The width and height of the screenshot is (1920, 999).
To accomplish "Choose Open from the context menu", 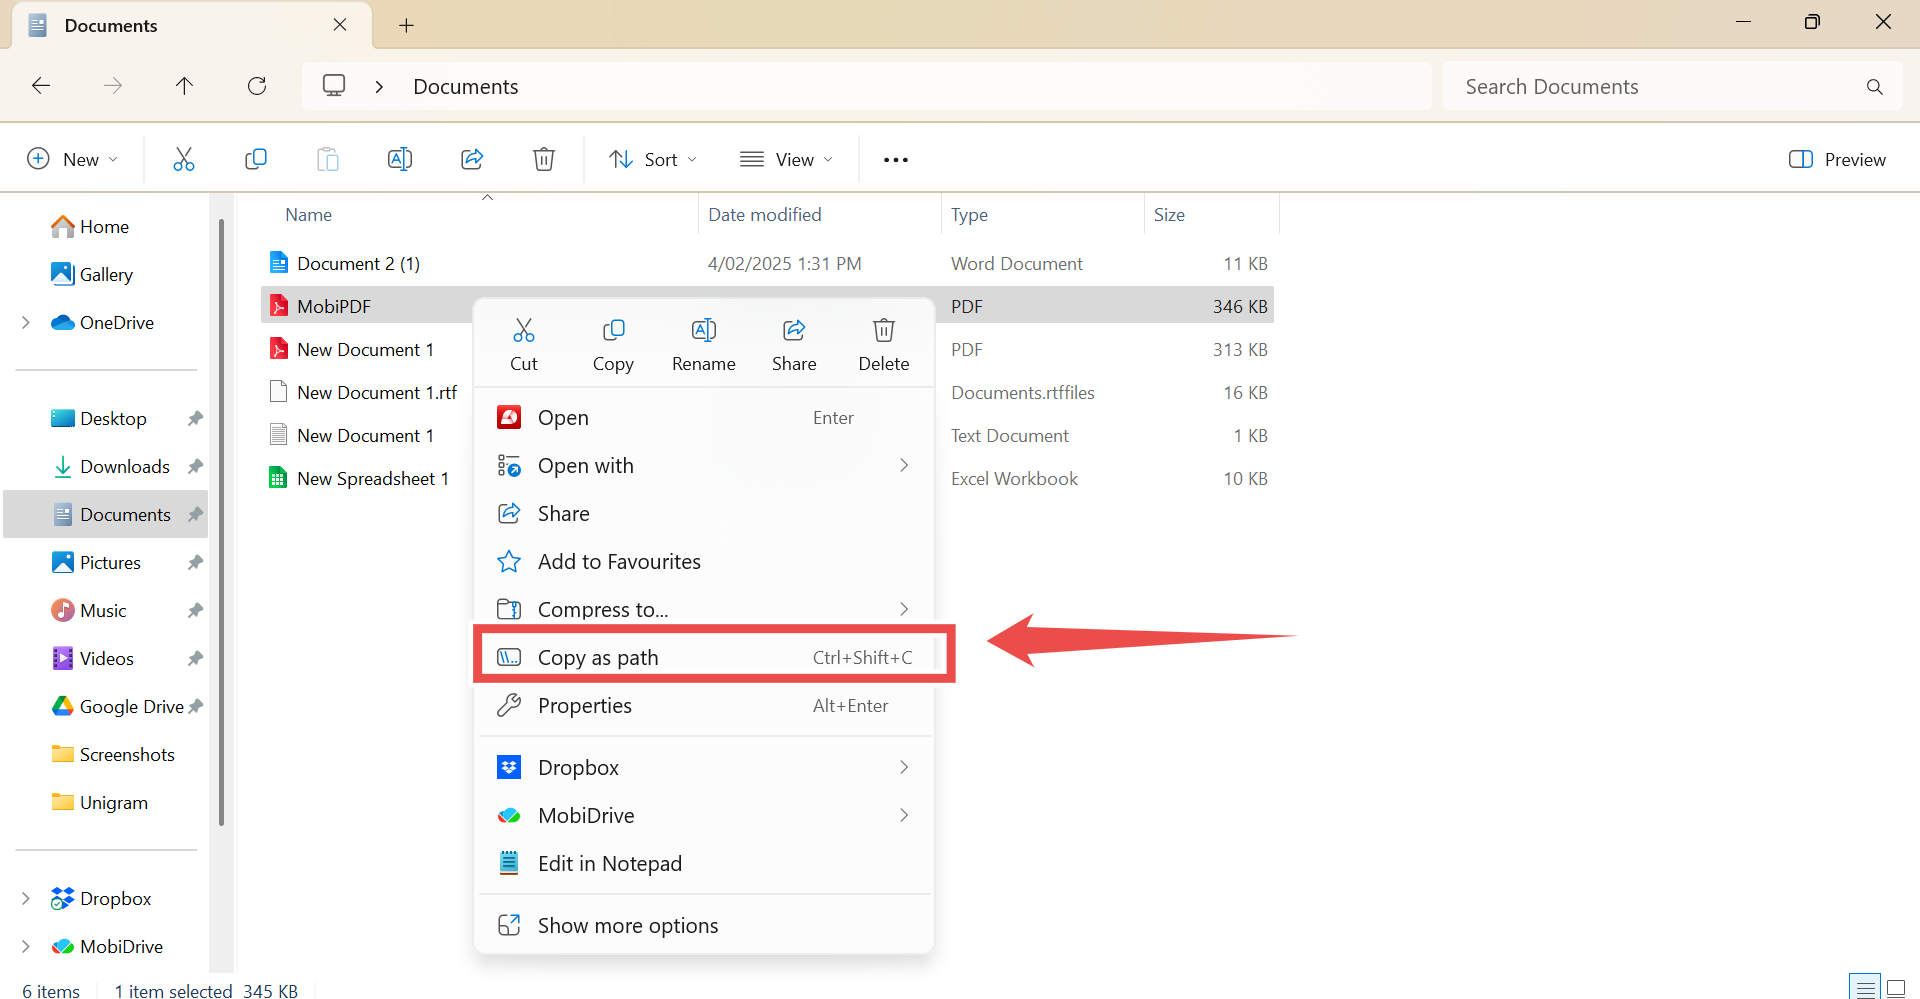I will click(x=704, y=418).
